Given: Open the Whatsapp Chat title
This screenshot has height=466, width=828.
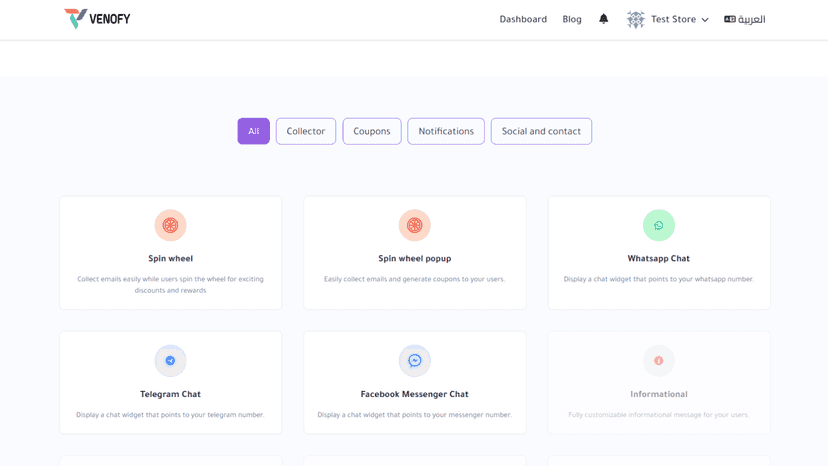Looking at the screenshot, I should tap(658, 258).
